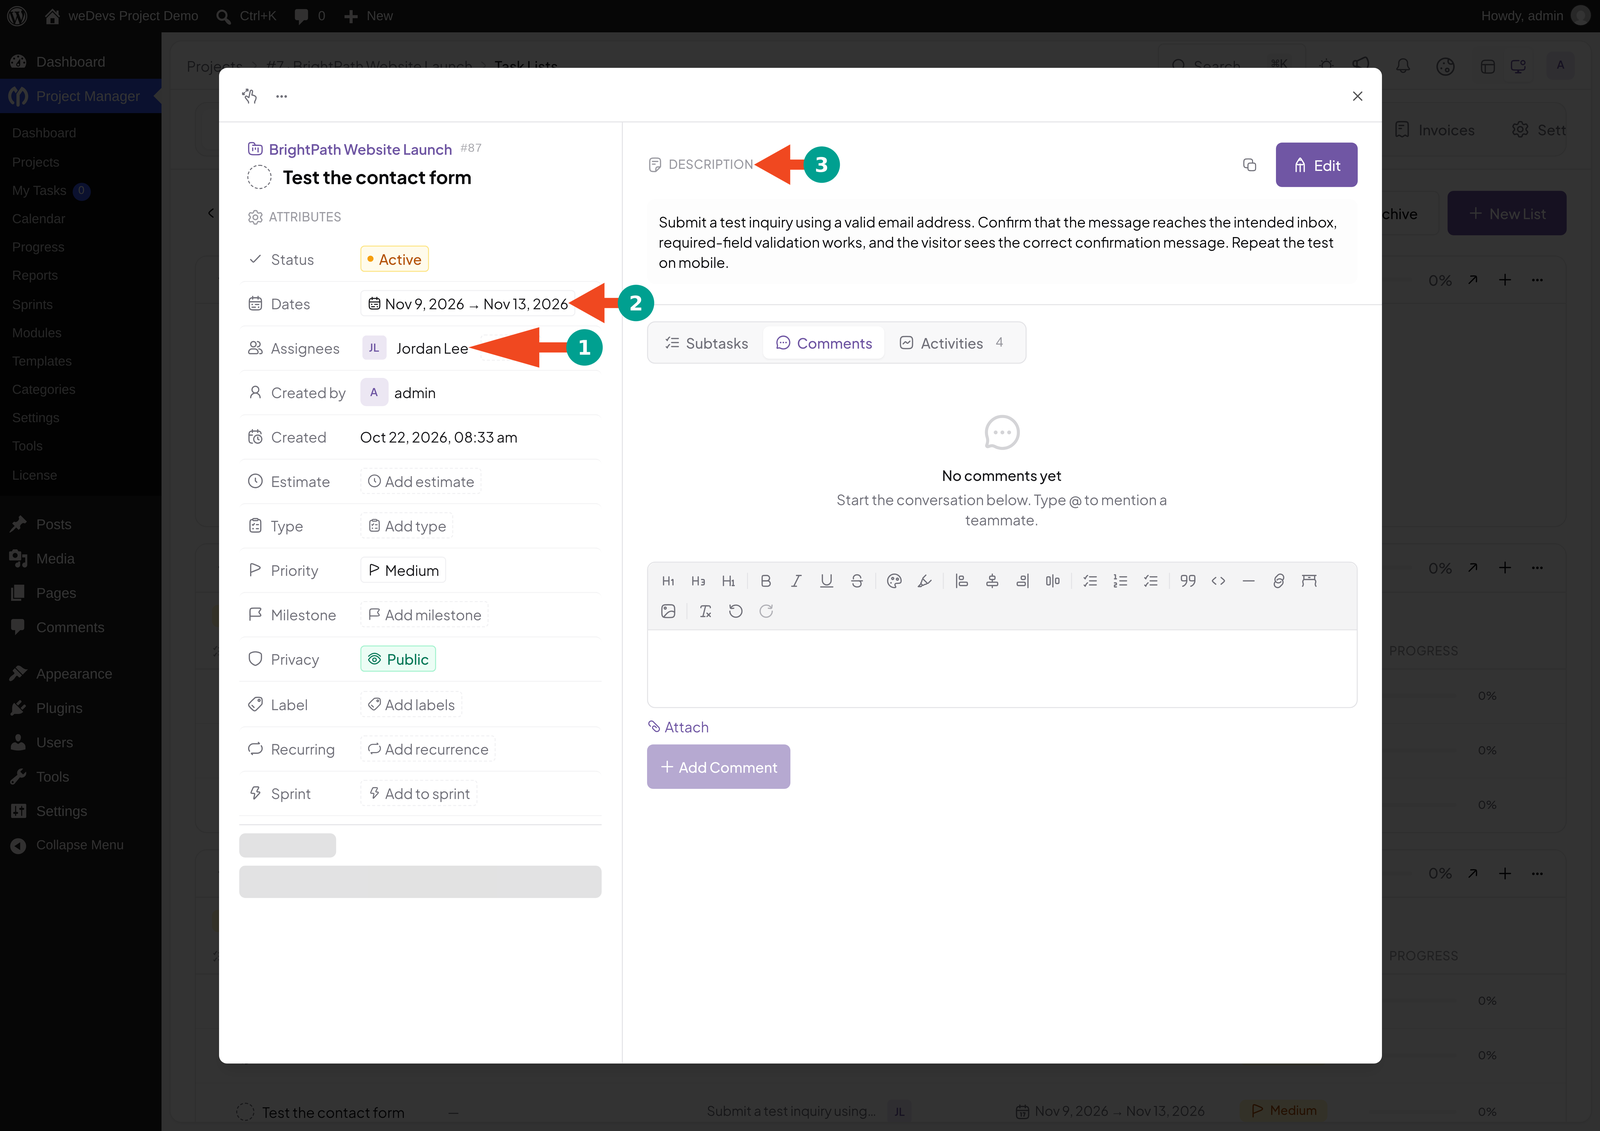Open the Active status dropdown
The height and width of the screenshot is (1131, 1600).
(x=394, y=259)
